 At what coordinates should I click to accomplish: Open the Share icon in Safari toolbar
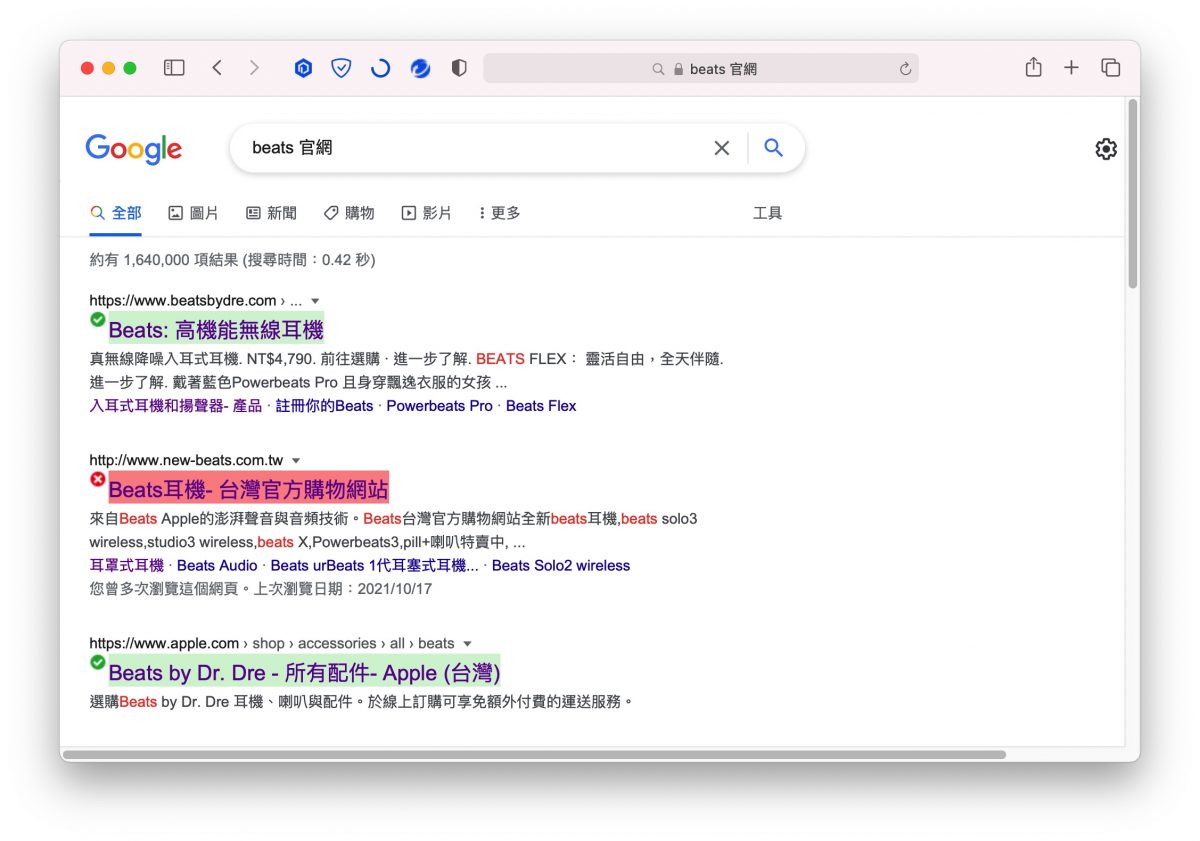point(1033,67)
